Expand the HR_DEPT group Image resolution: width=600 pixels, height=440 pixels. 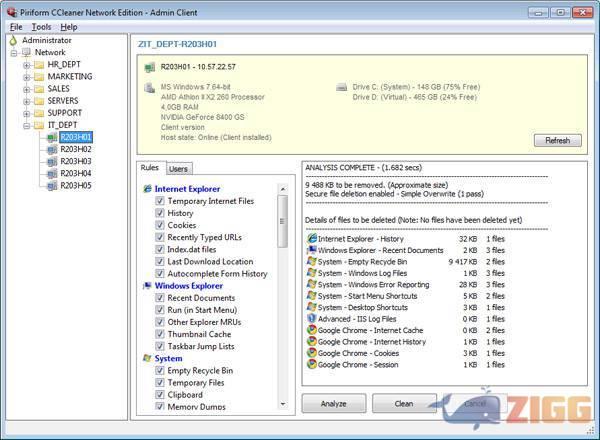(26, 65)
